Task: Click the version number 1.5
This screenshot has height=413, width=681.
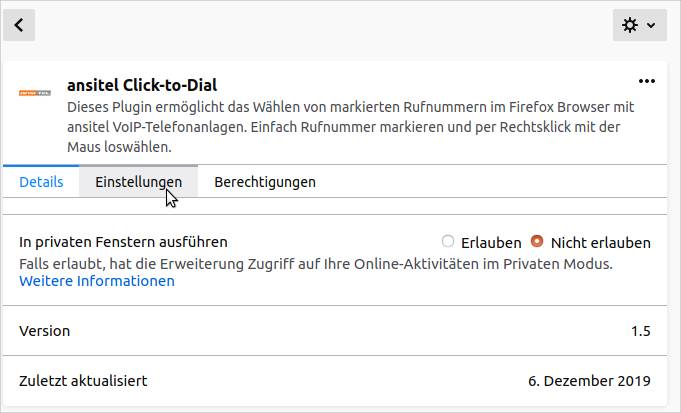Action: tap(640, 331)
